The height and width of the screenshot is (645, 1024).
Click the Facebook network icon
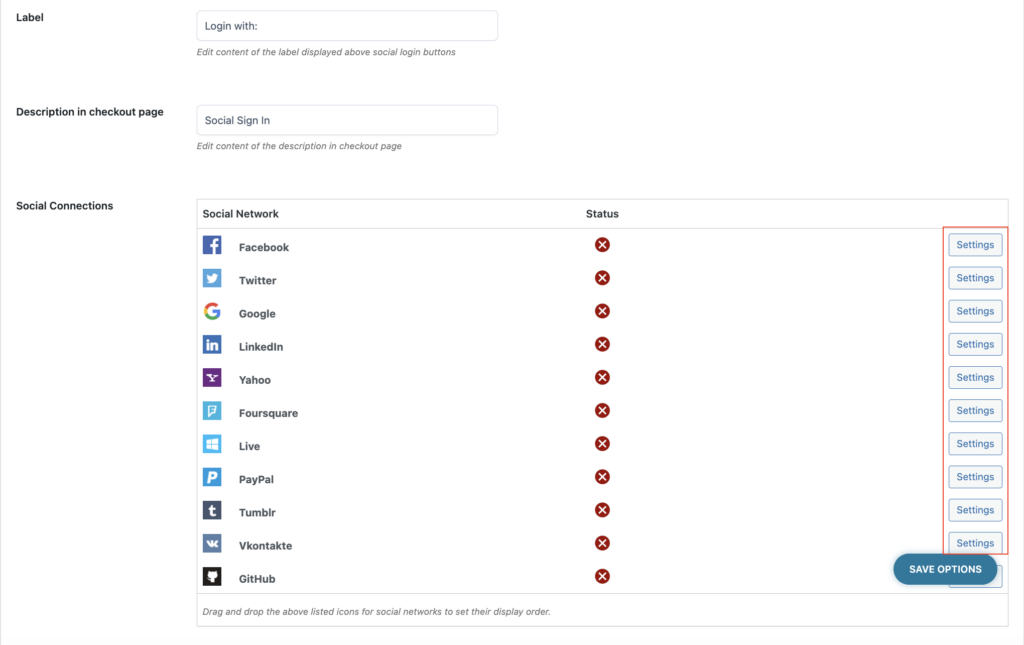tap(212, 245)
